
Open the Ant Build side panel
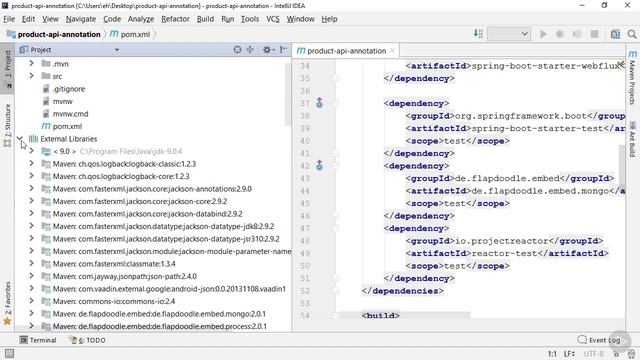632,139
